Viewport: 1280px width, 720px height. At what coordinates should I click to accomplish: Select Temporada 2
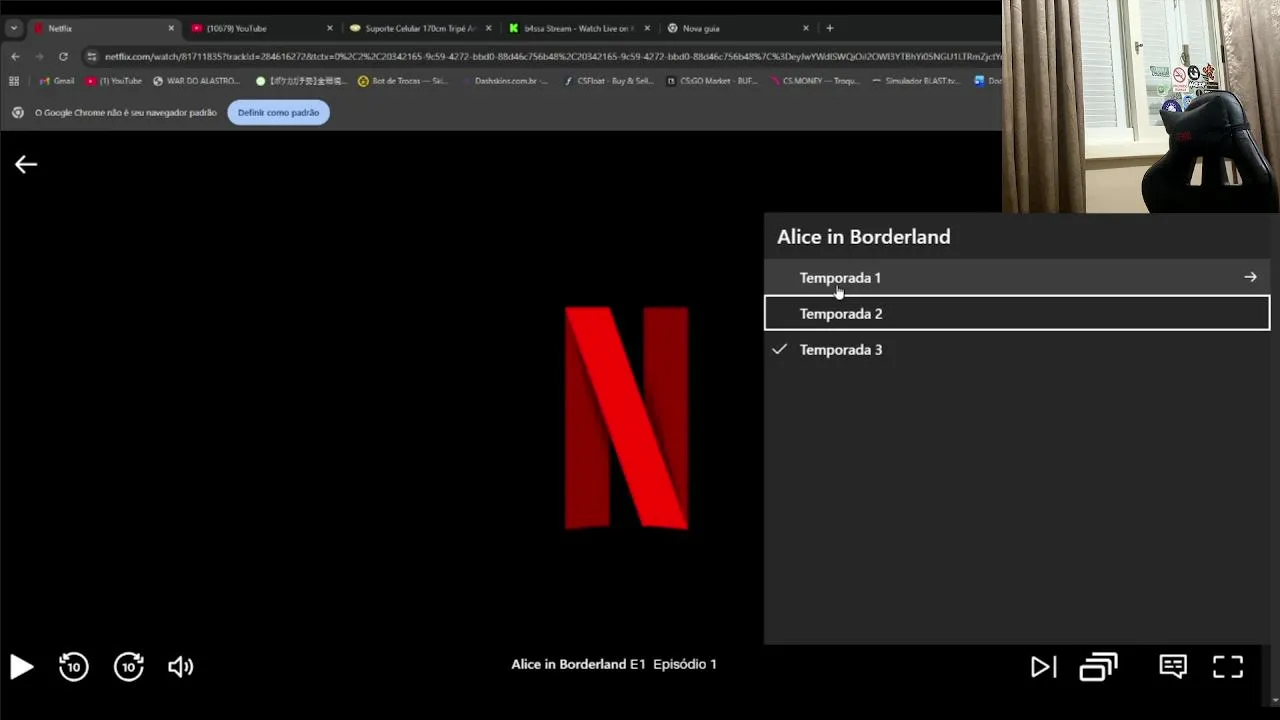tap(1017, 313)
